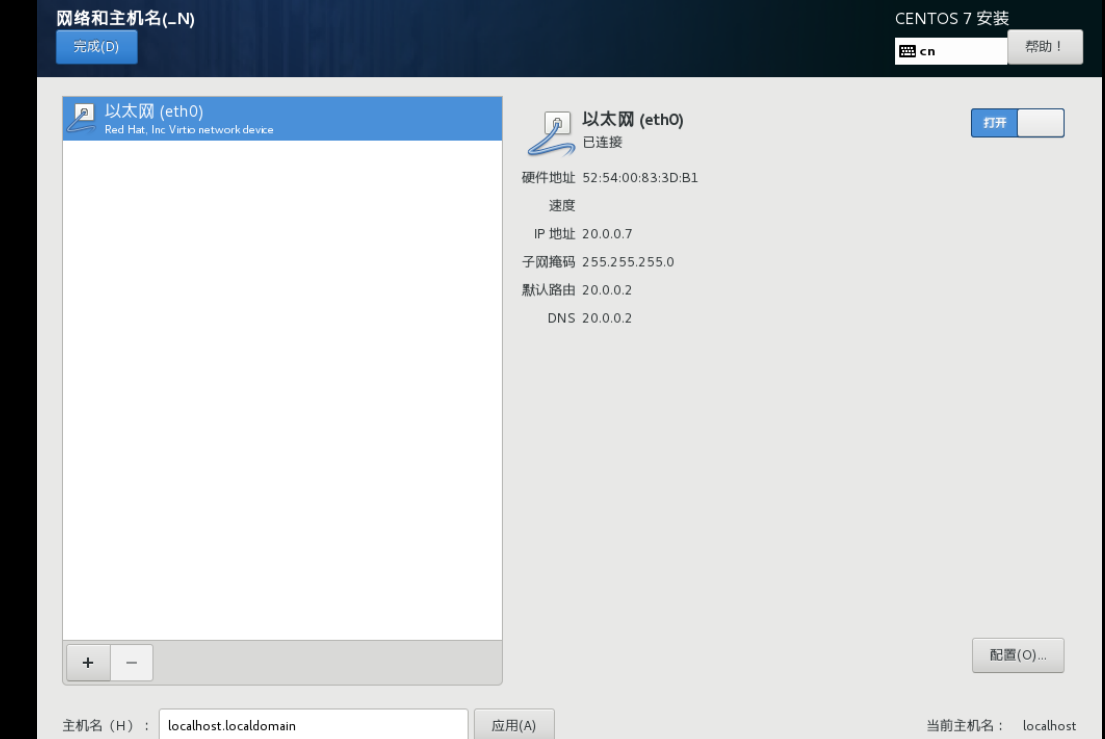Add a network device with plus button
The image size is (1105, 739).
tap(88, 663)
